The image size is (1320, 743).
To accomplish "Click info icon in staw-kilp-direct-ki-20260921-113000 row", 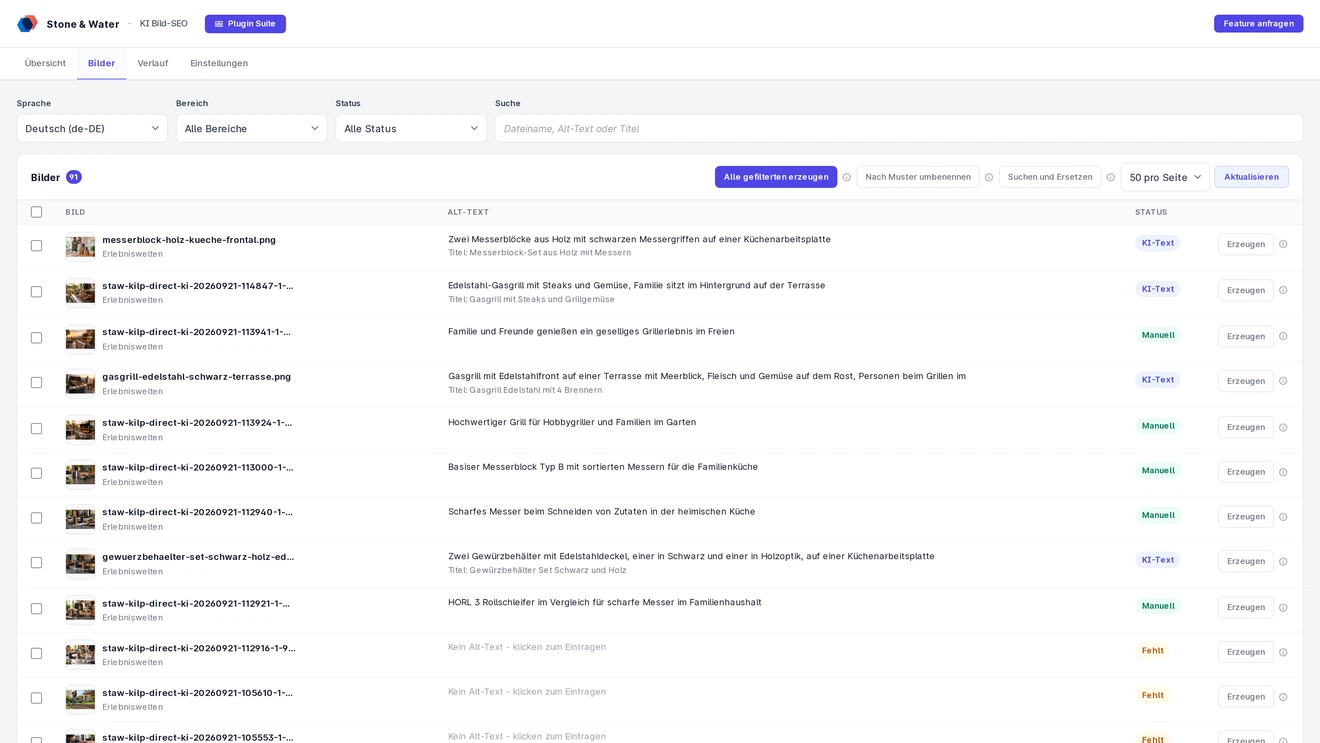I will [1283, 472].
